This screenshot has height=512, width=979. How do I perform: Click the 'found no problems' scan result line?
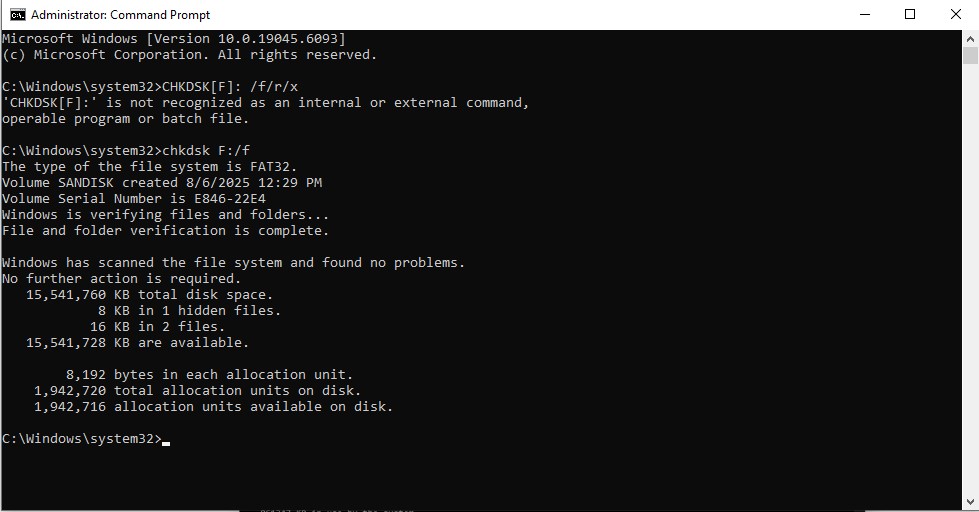pyautogui.click(x=233, y=263)
